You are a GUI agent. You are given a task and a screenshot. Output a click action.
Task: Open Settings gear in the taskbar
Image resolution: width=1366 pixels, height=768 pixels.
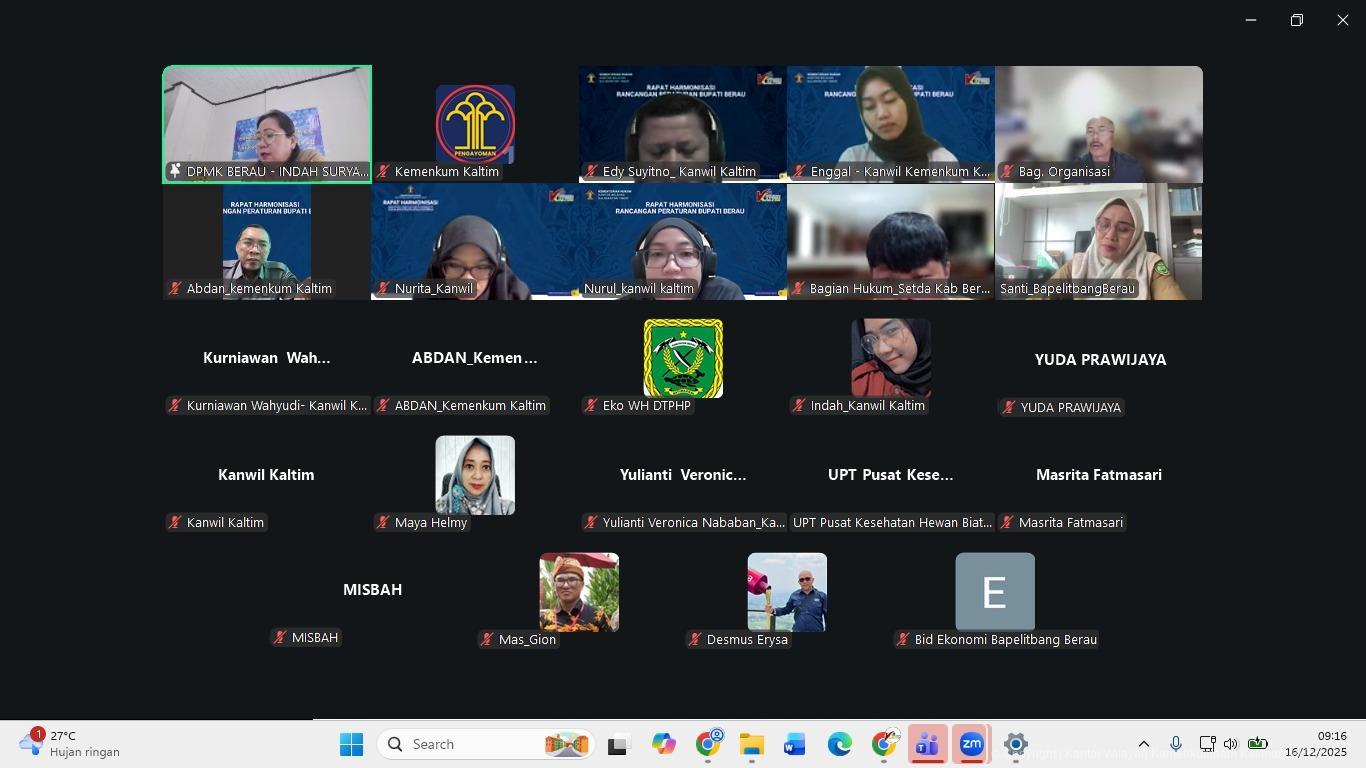click(x=1015, y=745)
